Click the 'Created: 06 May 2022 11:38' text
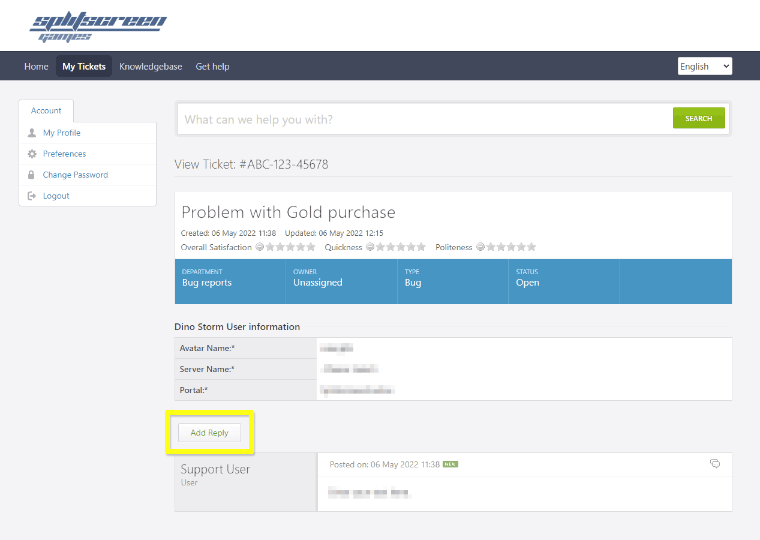 [x=228, y=233]
